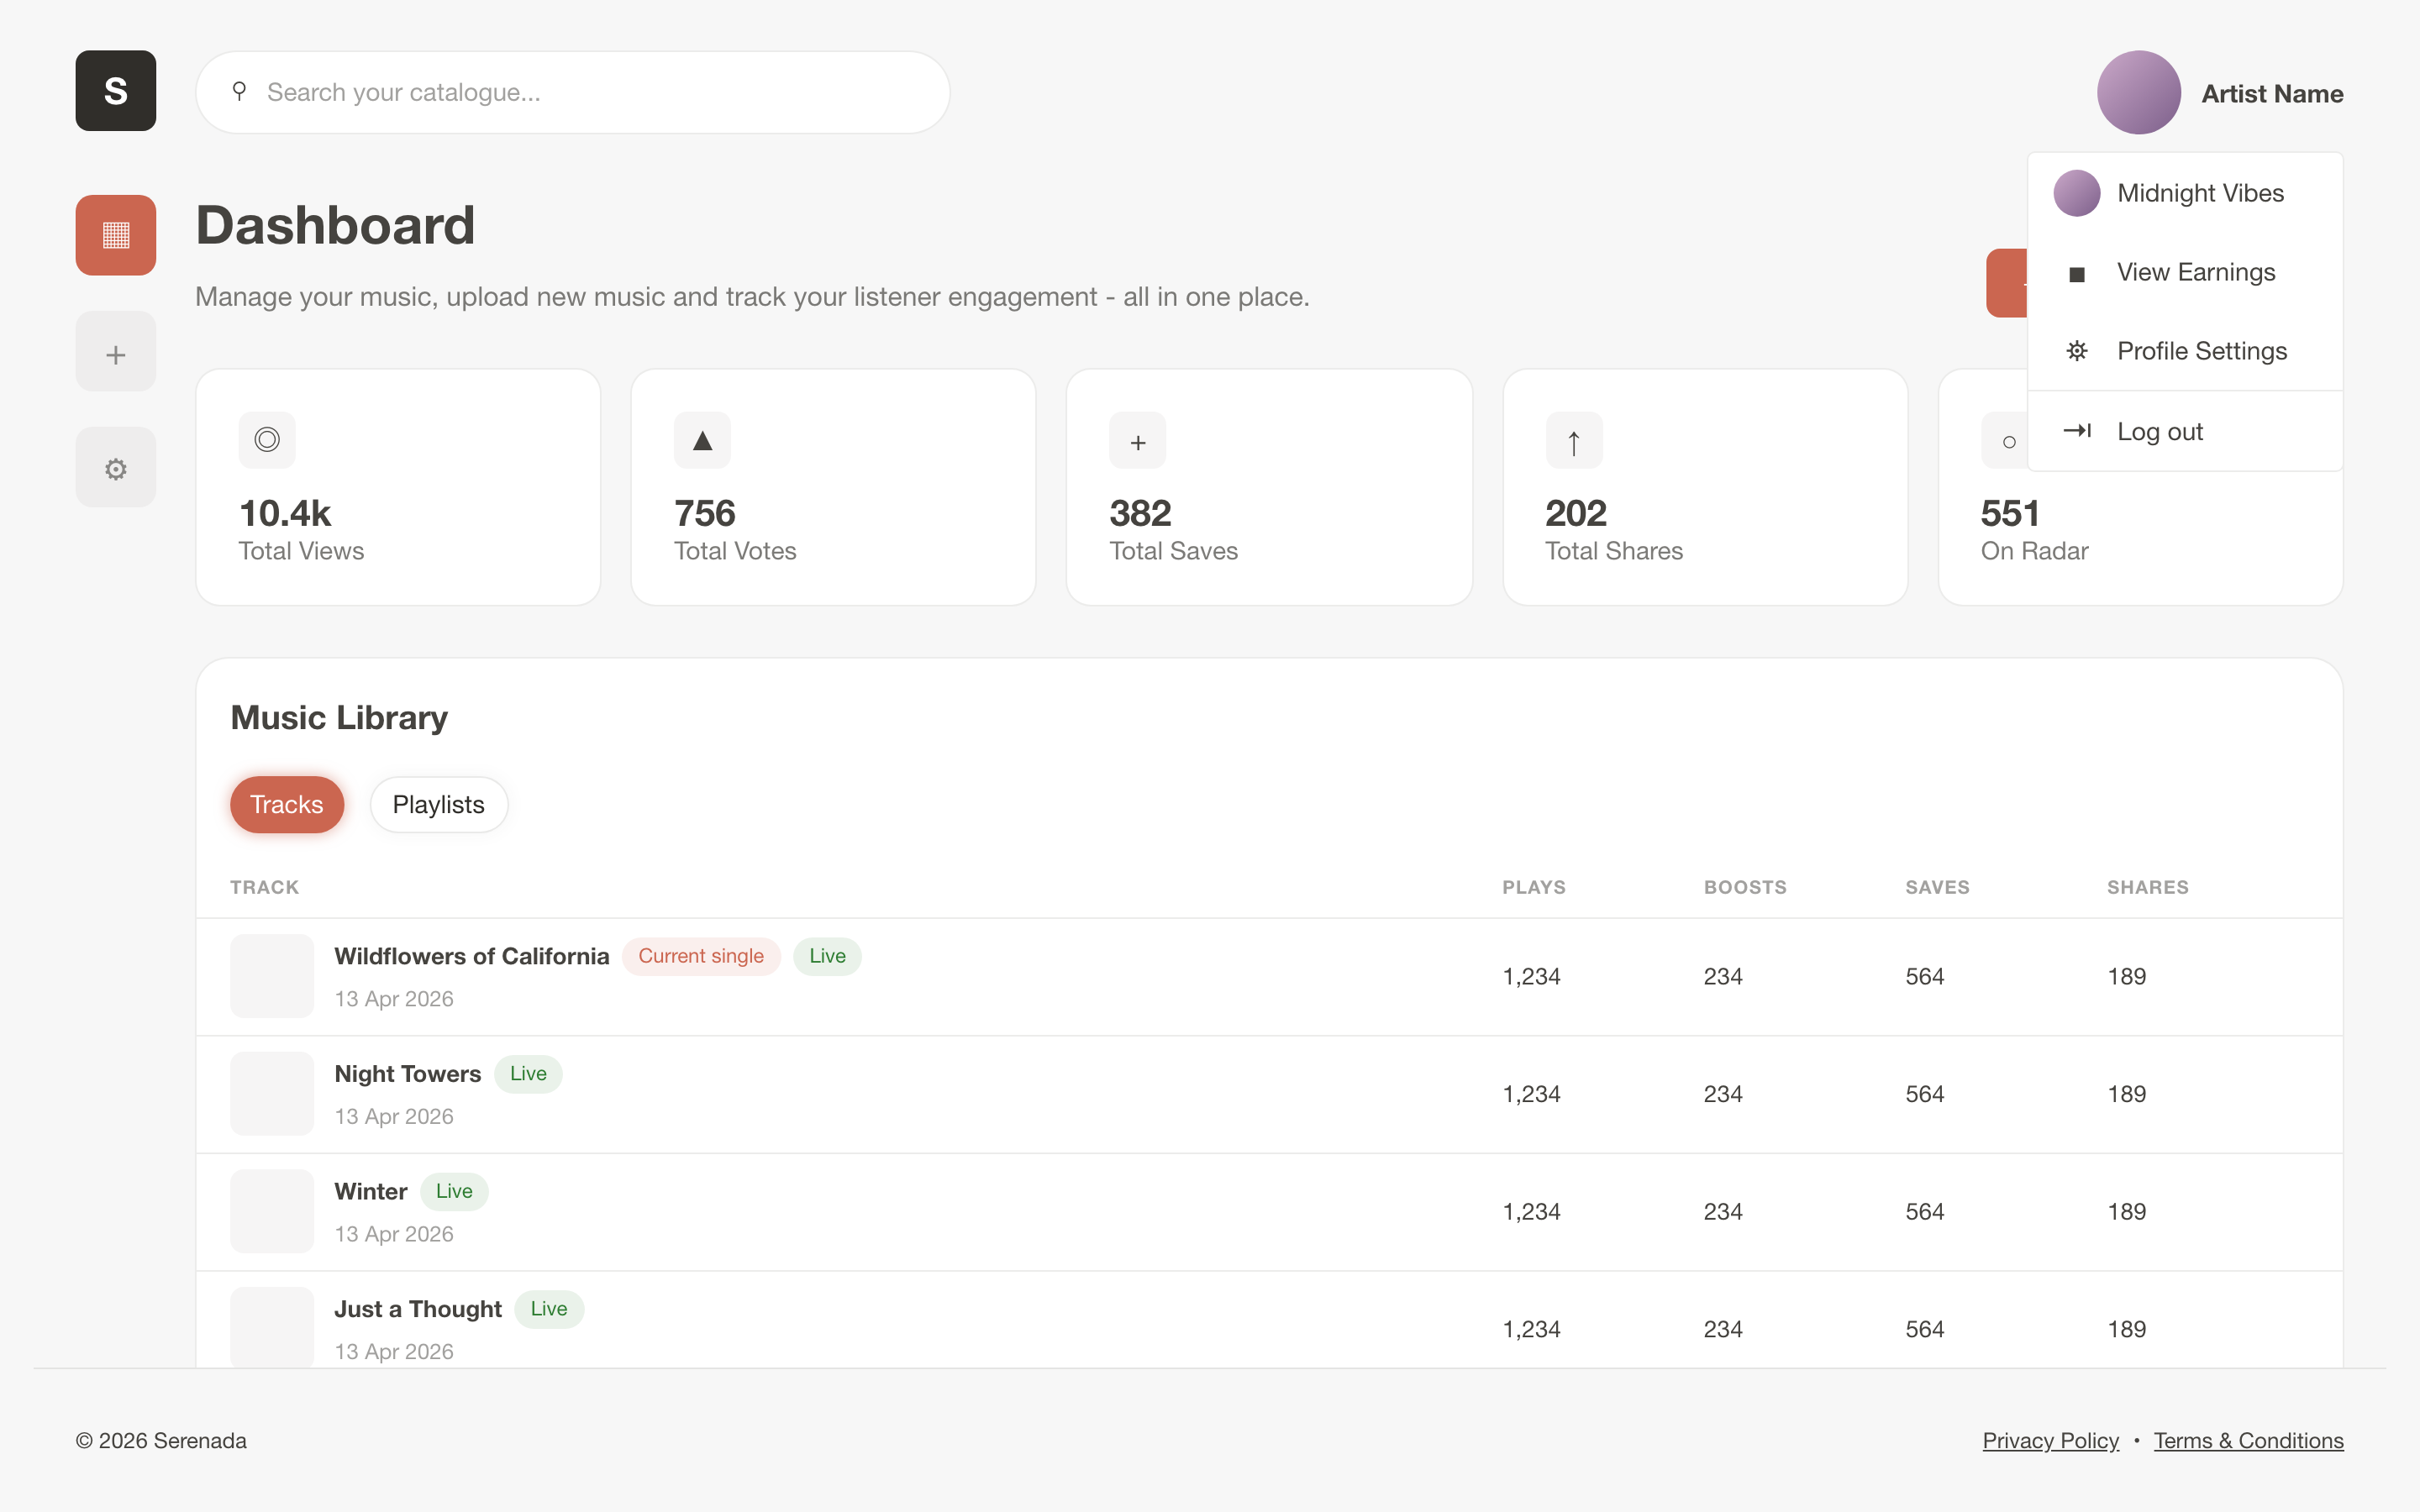Click the date under Winter
This screenshot has width=2420, height=1512.
pyautogui.click(x=394, y=1234)
